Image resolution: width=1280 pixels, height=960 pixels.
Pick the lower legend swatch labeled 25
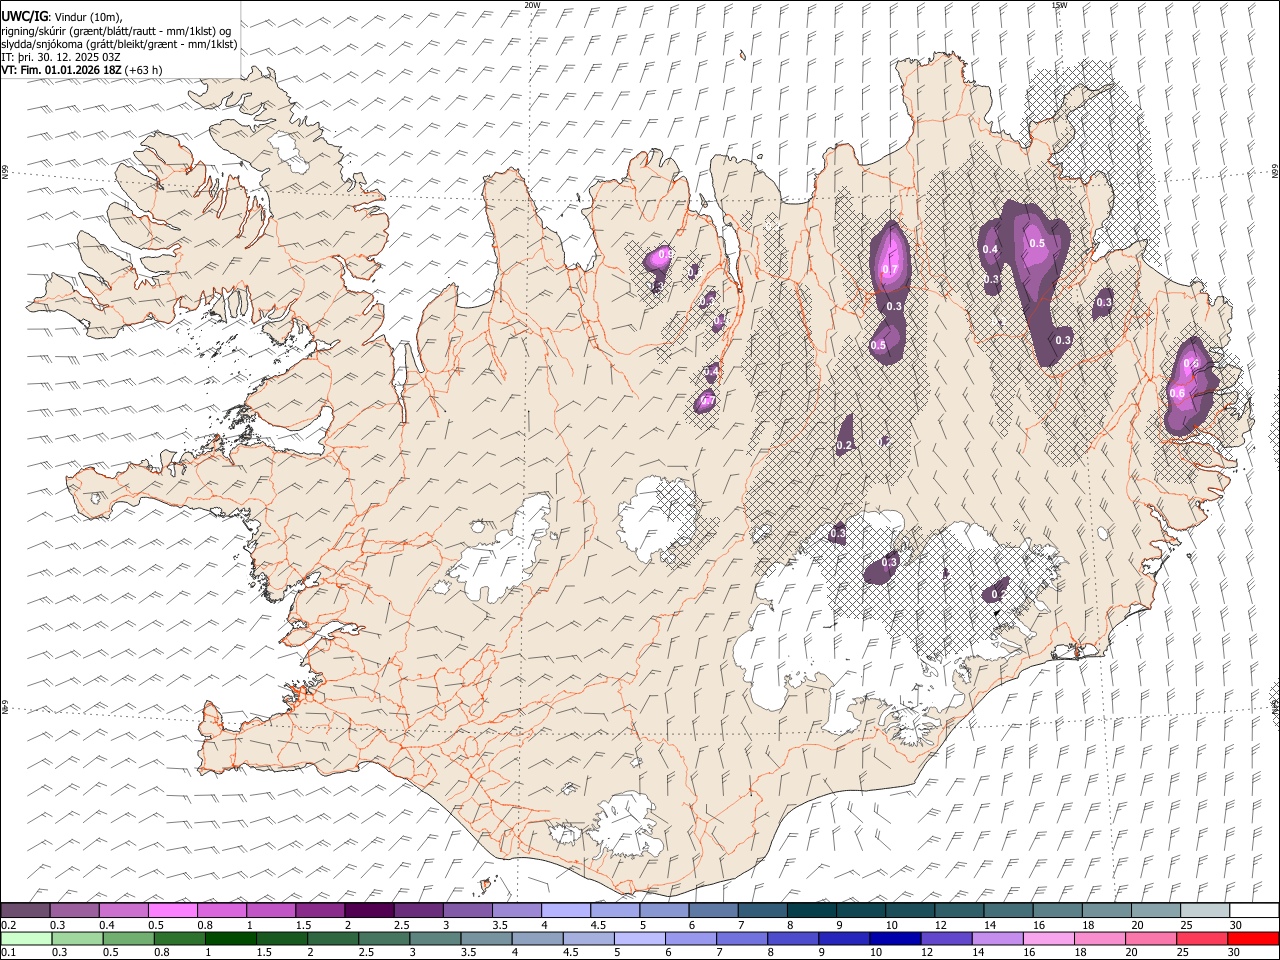point(1203,938)
